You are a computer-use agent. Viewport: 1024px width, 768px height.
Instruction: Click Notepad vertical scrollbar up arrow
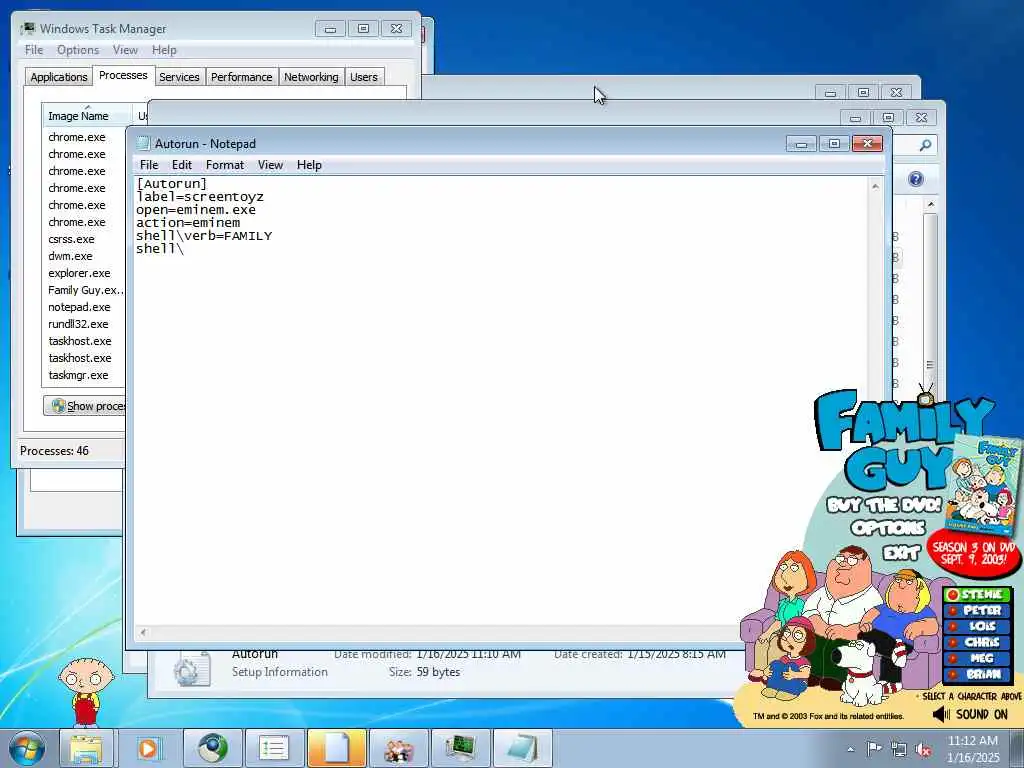coord(875,186)
